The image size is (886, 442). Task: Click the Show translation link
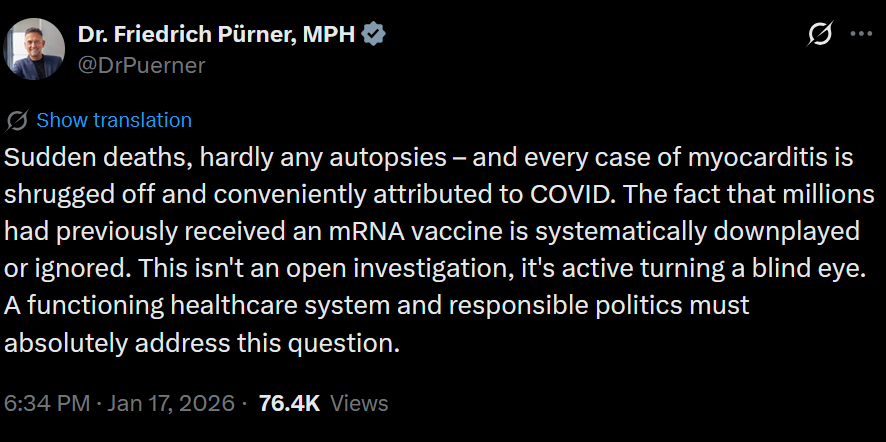[x=114, y=121]
